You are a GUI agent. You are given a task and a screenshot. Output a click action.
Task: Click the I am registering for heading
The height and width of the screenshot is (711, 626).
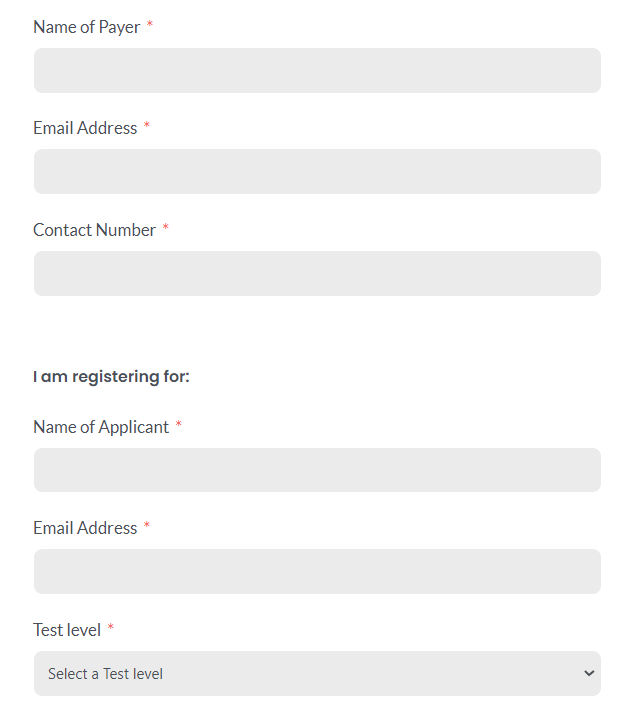coord(111,377)
